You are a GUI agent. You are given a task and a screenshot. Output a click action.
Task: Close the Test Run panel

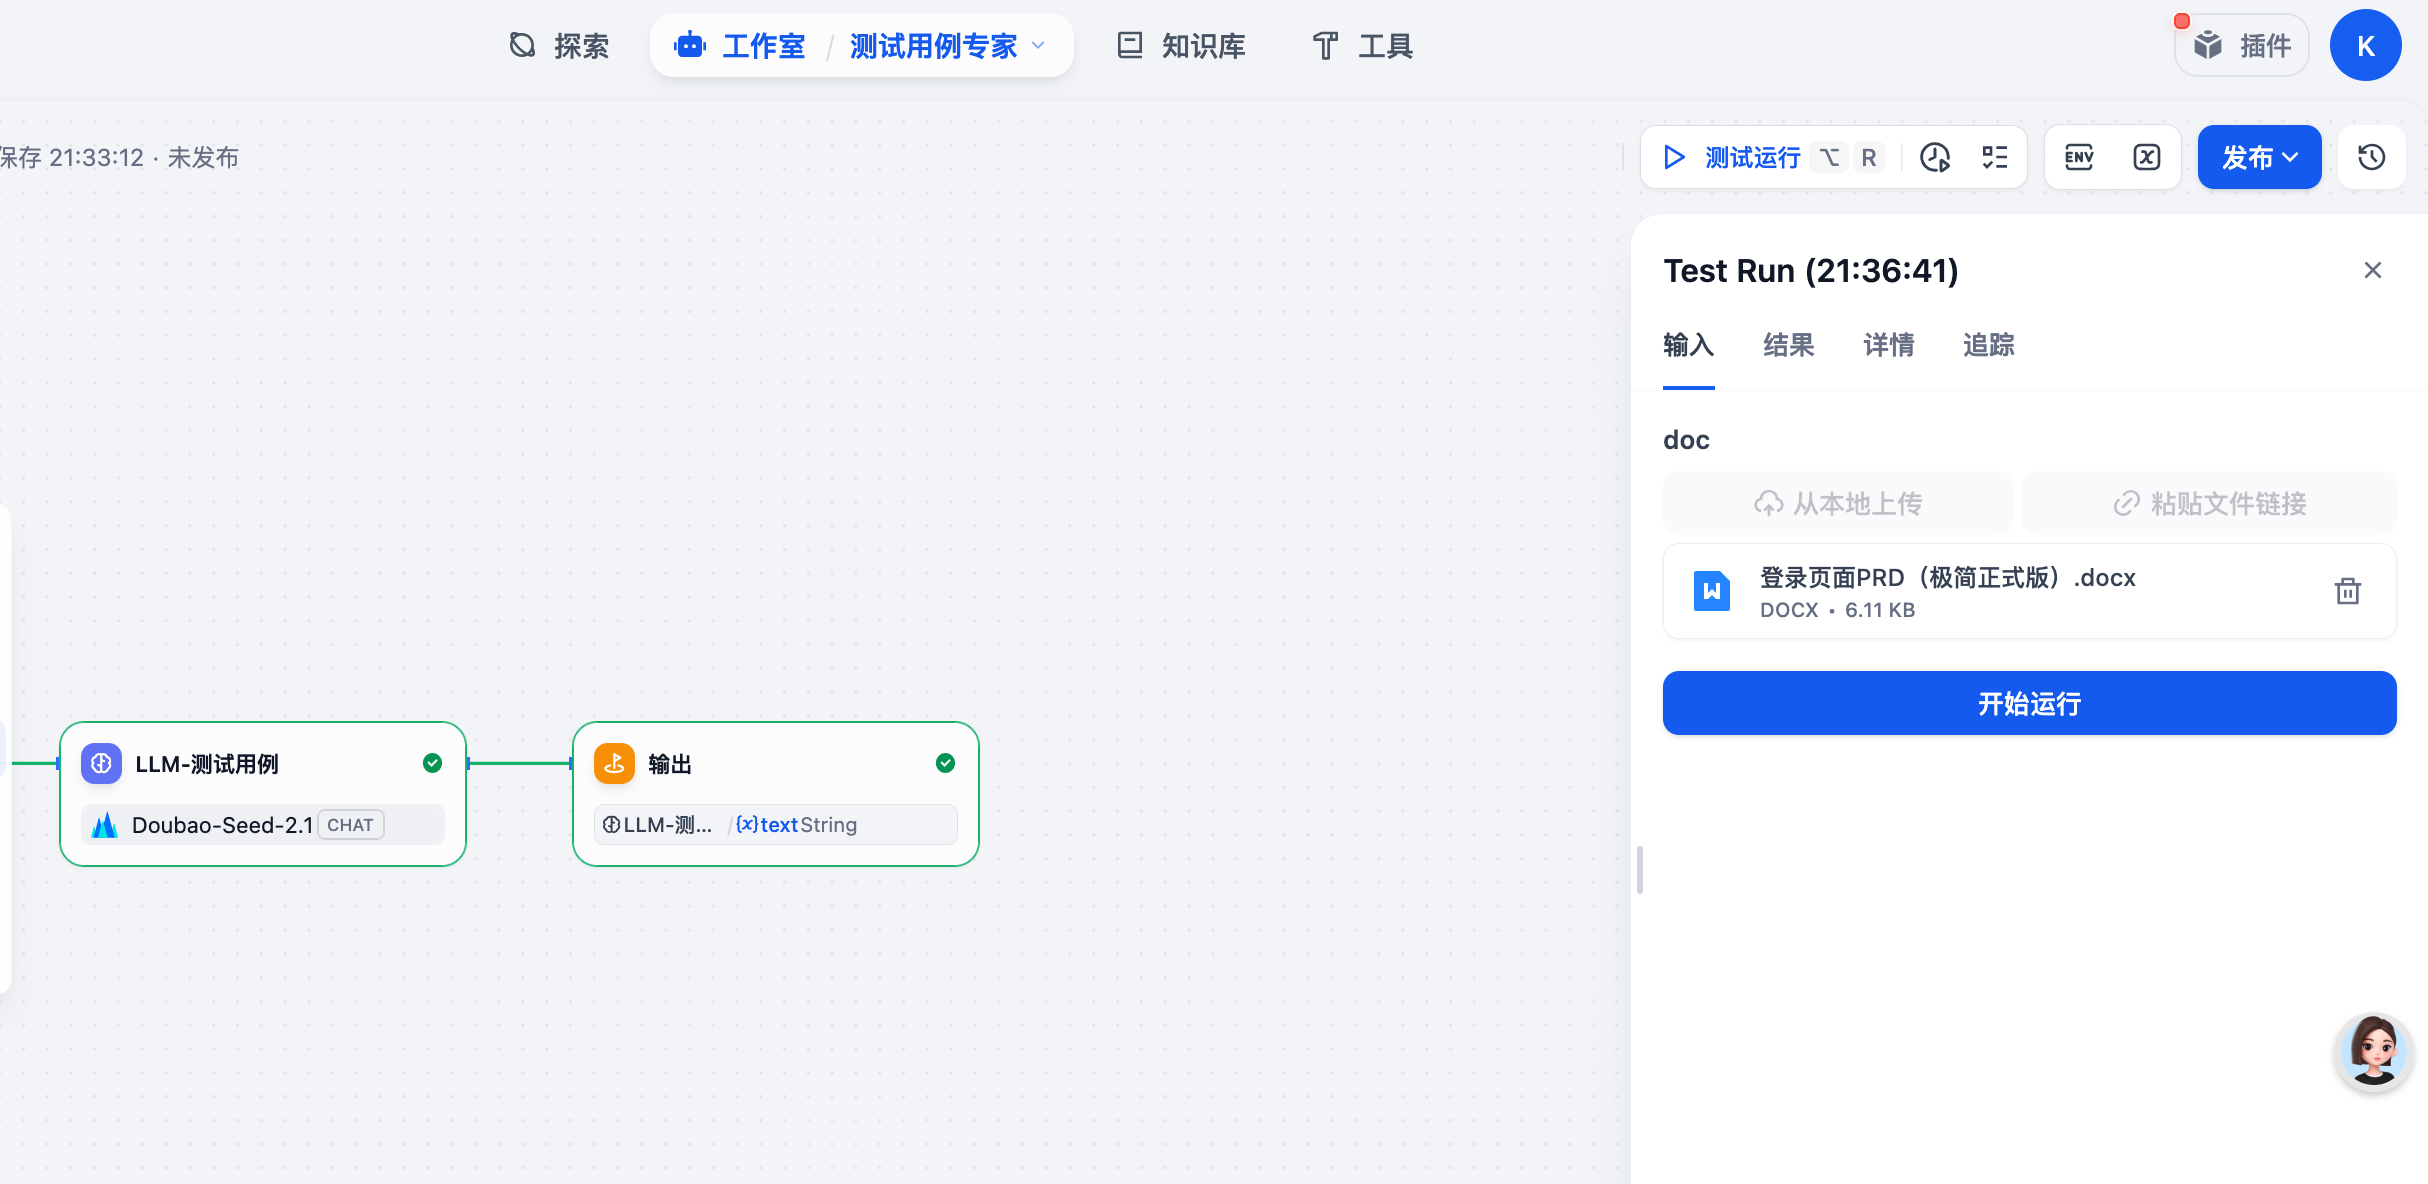click(x=2373, y=270)
